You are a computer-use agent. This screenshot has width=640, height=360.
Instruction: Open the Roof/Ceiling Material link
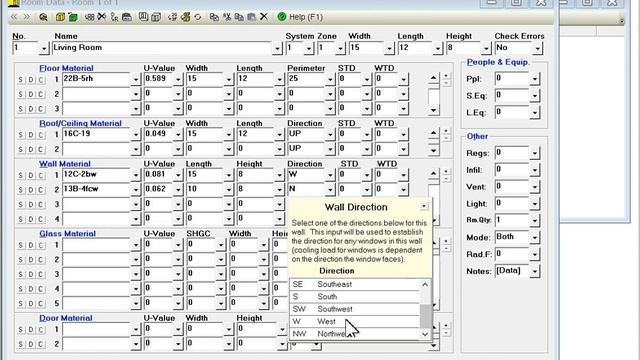(x=80, y=123)
